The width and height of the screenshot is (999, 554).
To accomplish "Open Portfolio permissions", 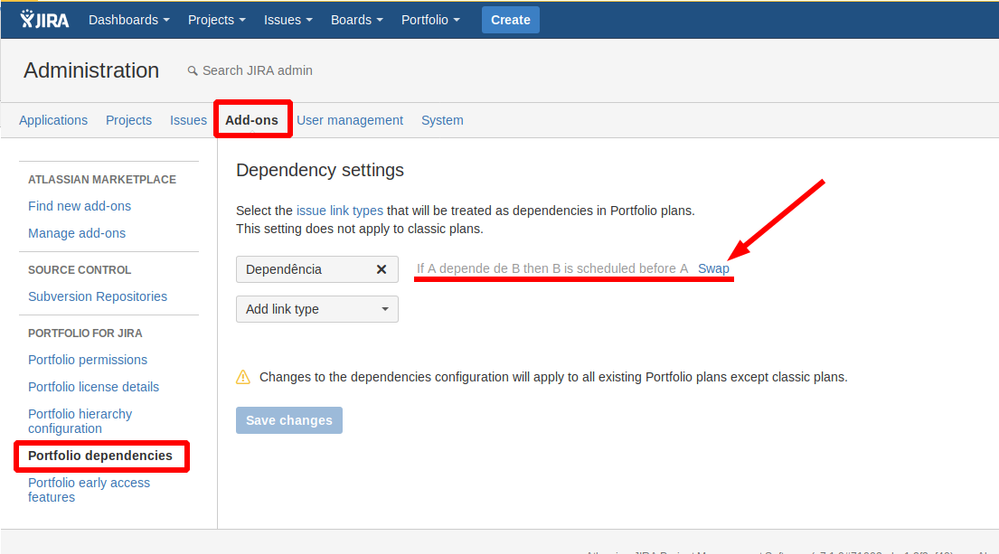I will tap(87, 360).
